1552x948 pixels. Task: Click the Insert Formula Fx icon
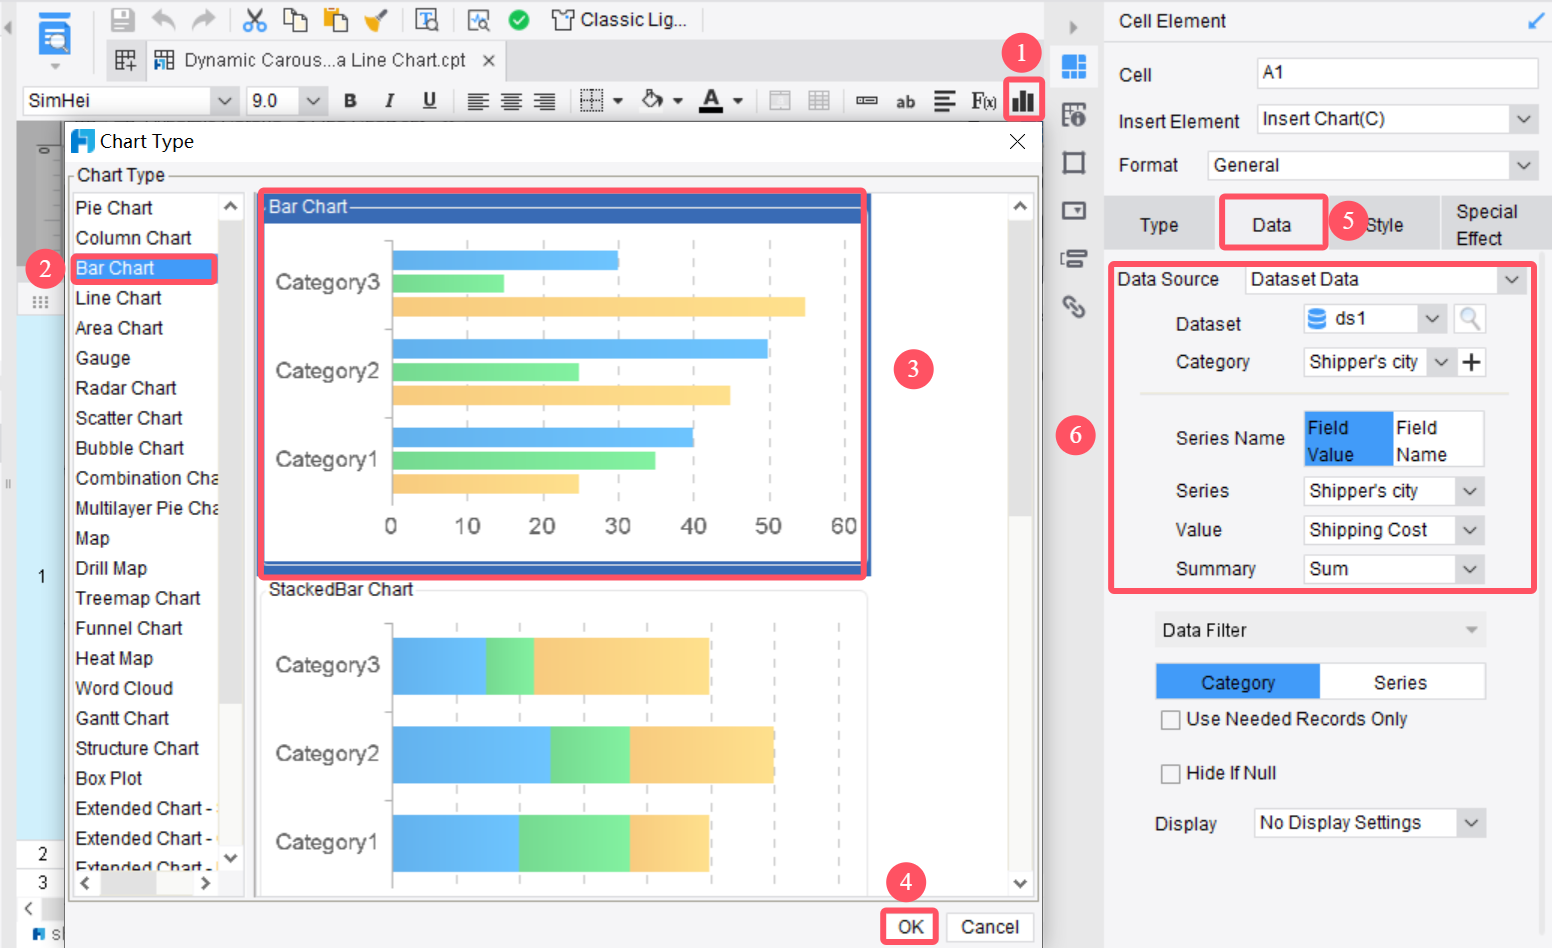point(984,101)
